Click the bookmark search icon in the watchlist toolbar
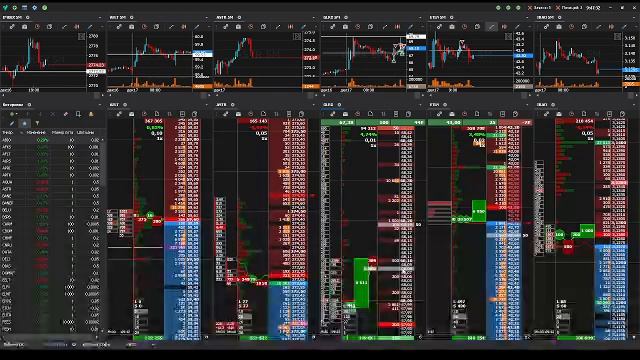The image size is (640, 360). tap(78, 114)
